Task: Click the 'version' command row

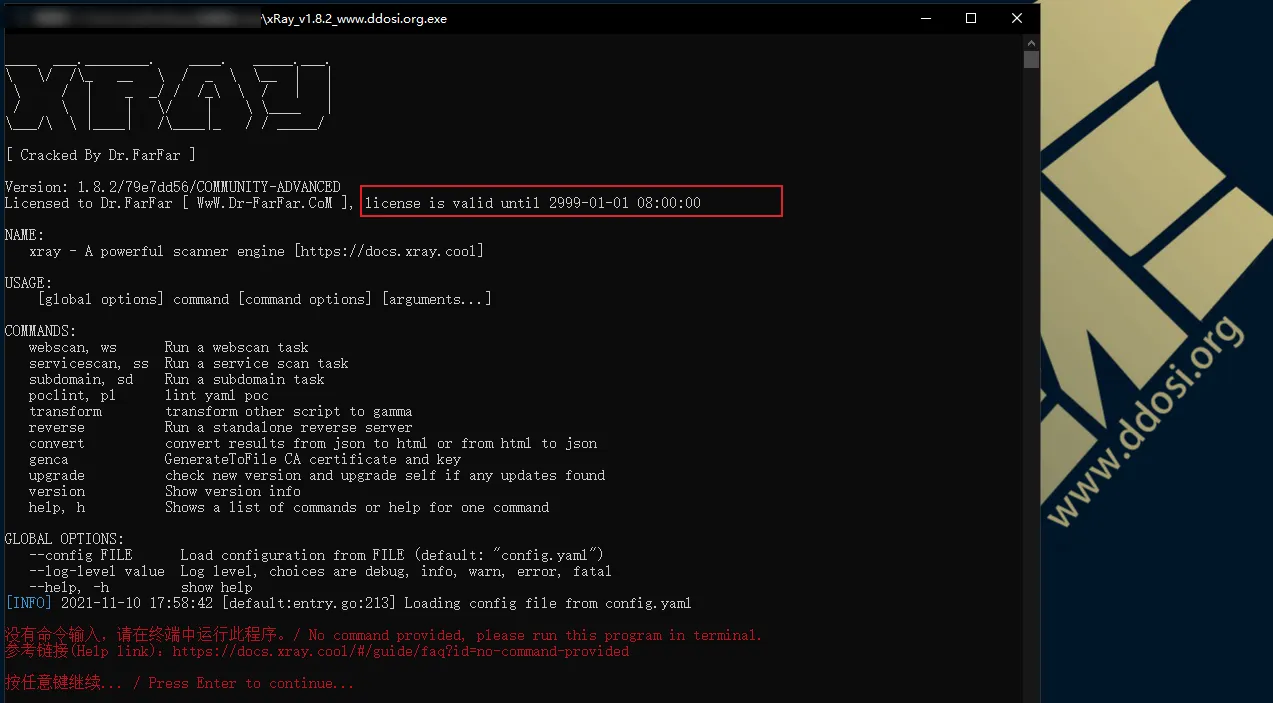Action: pyautogui.click(x=165, y=491)
